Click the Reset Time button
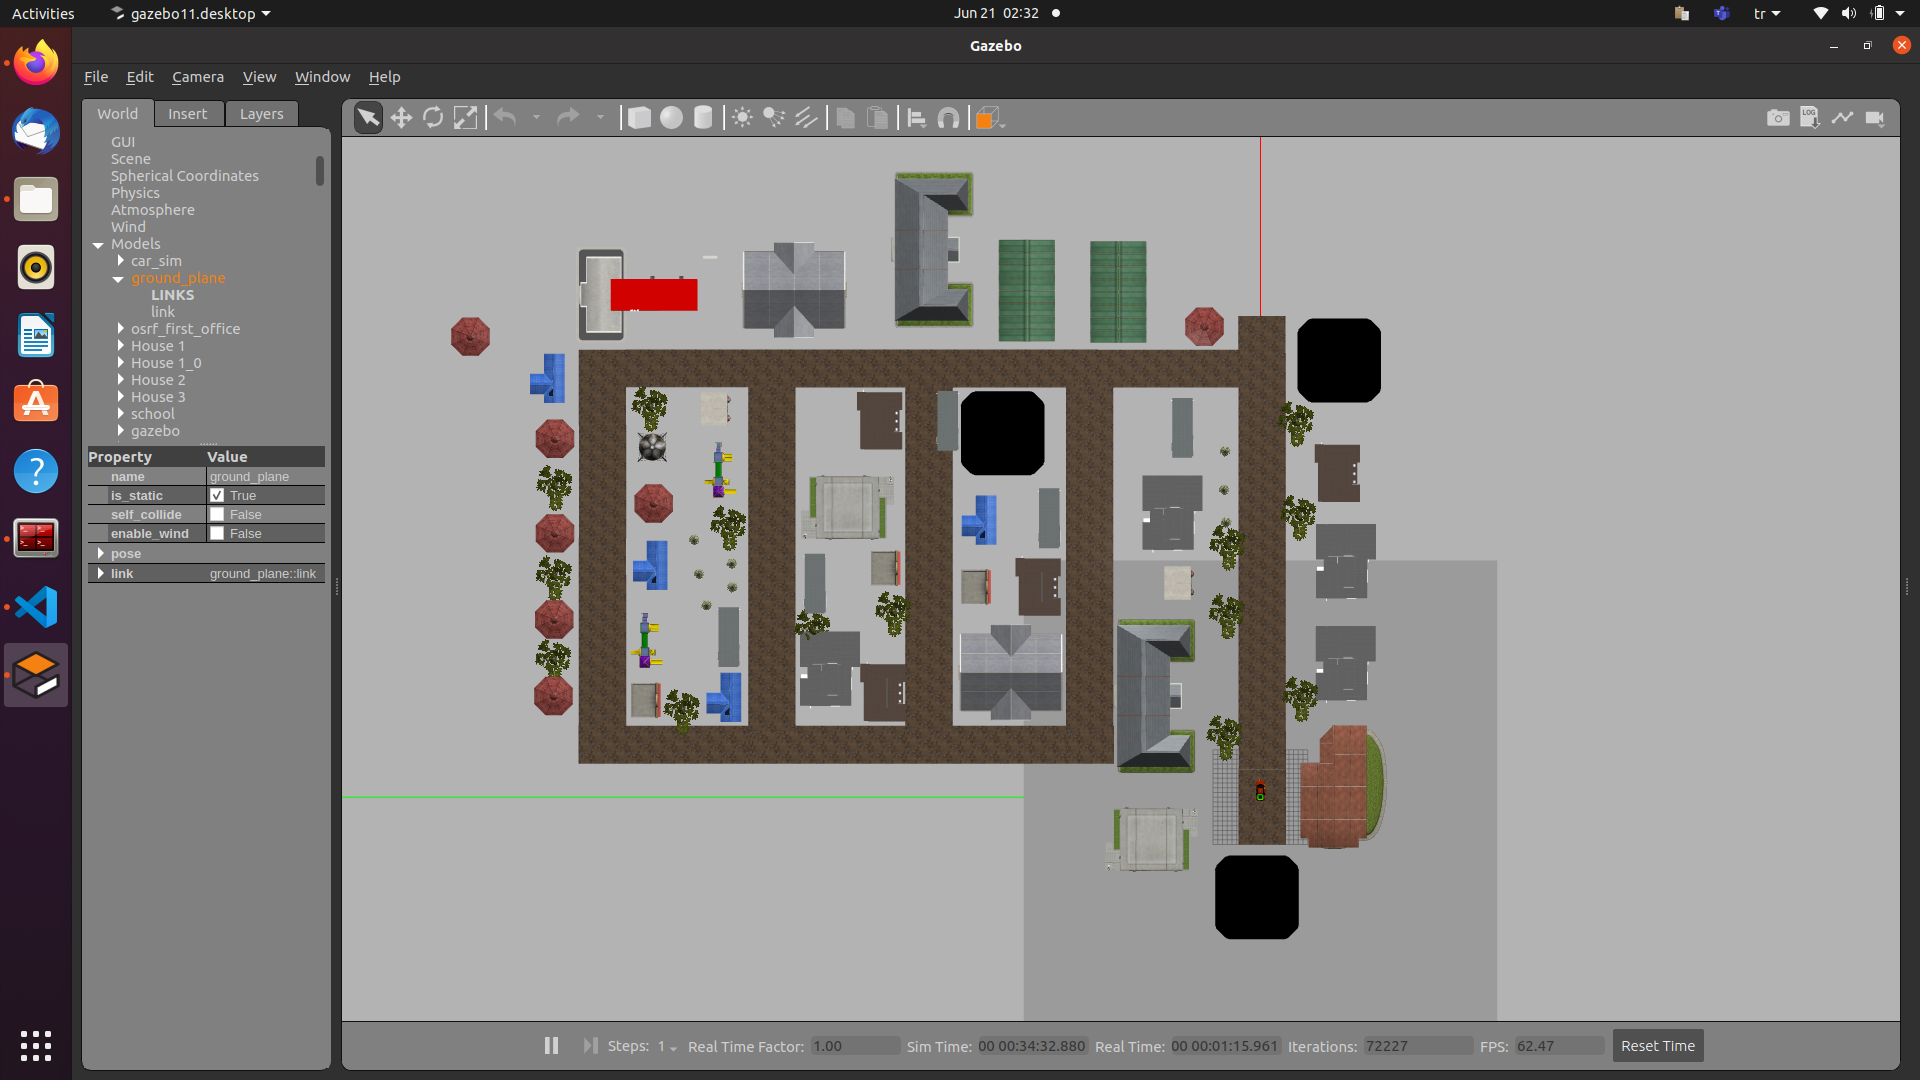The height and width of the screenshot is (1080, 1920). pyautogui.click(x=1656, y=1044)
